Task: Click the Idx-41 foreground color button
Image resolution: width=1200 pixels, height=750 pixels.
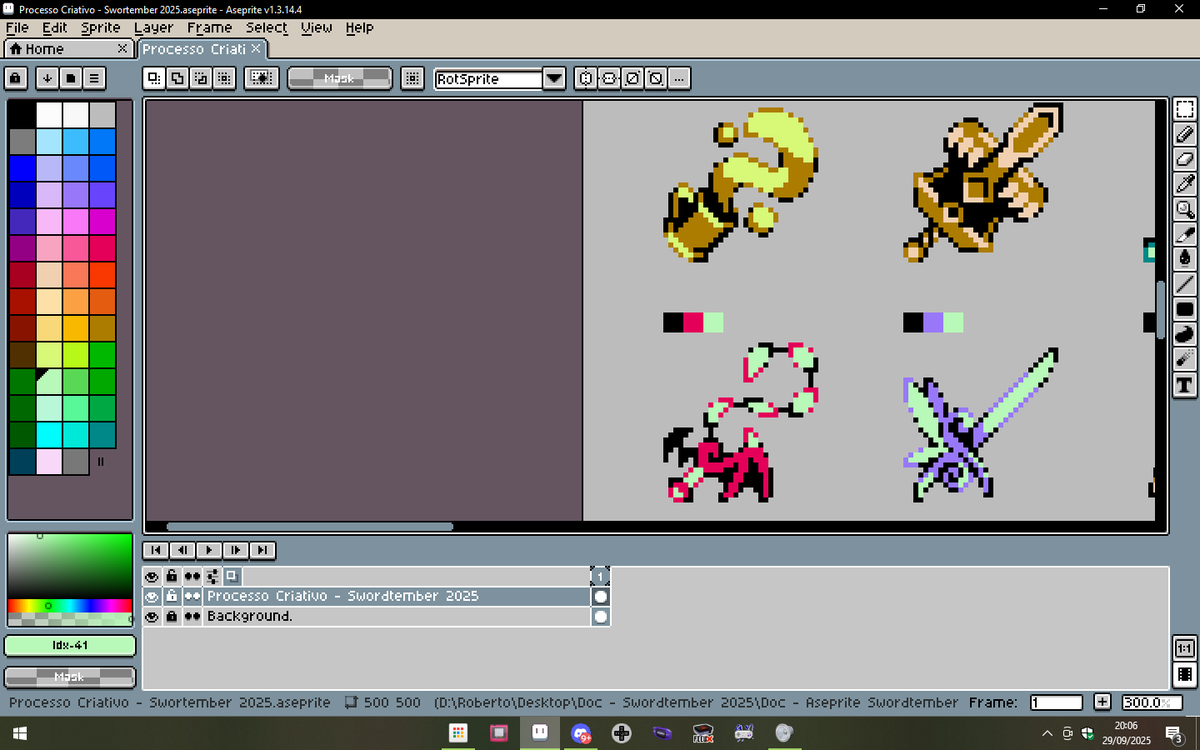Action: click(69, 646)
